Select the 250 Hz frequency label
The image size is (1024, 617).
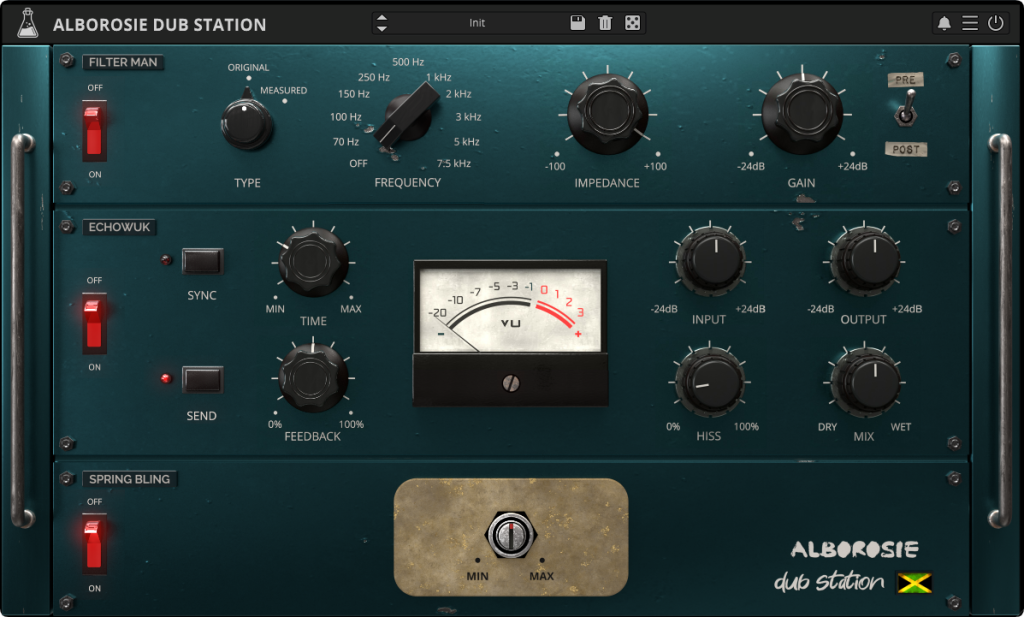pyautogui.click(x=374, y=77)
